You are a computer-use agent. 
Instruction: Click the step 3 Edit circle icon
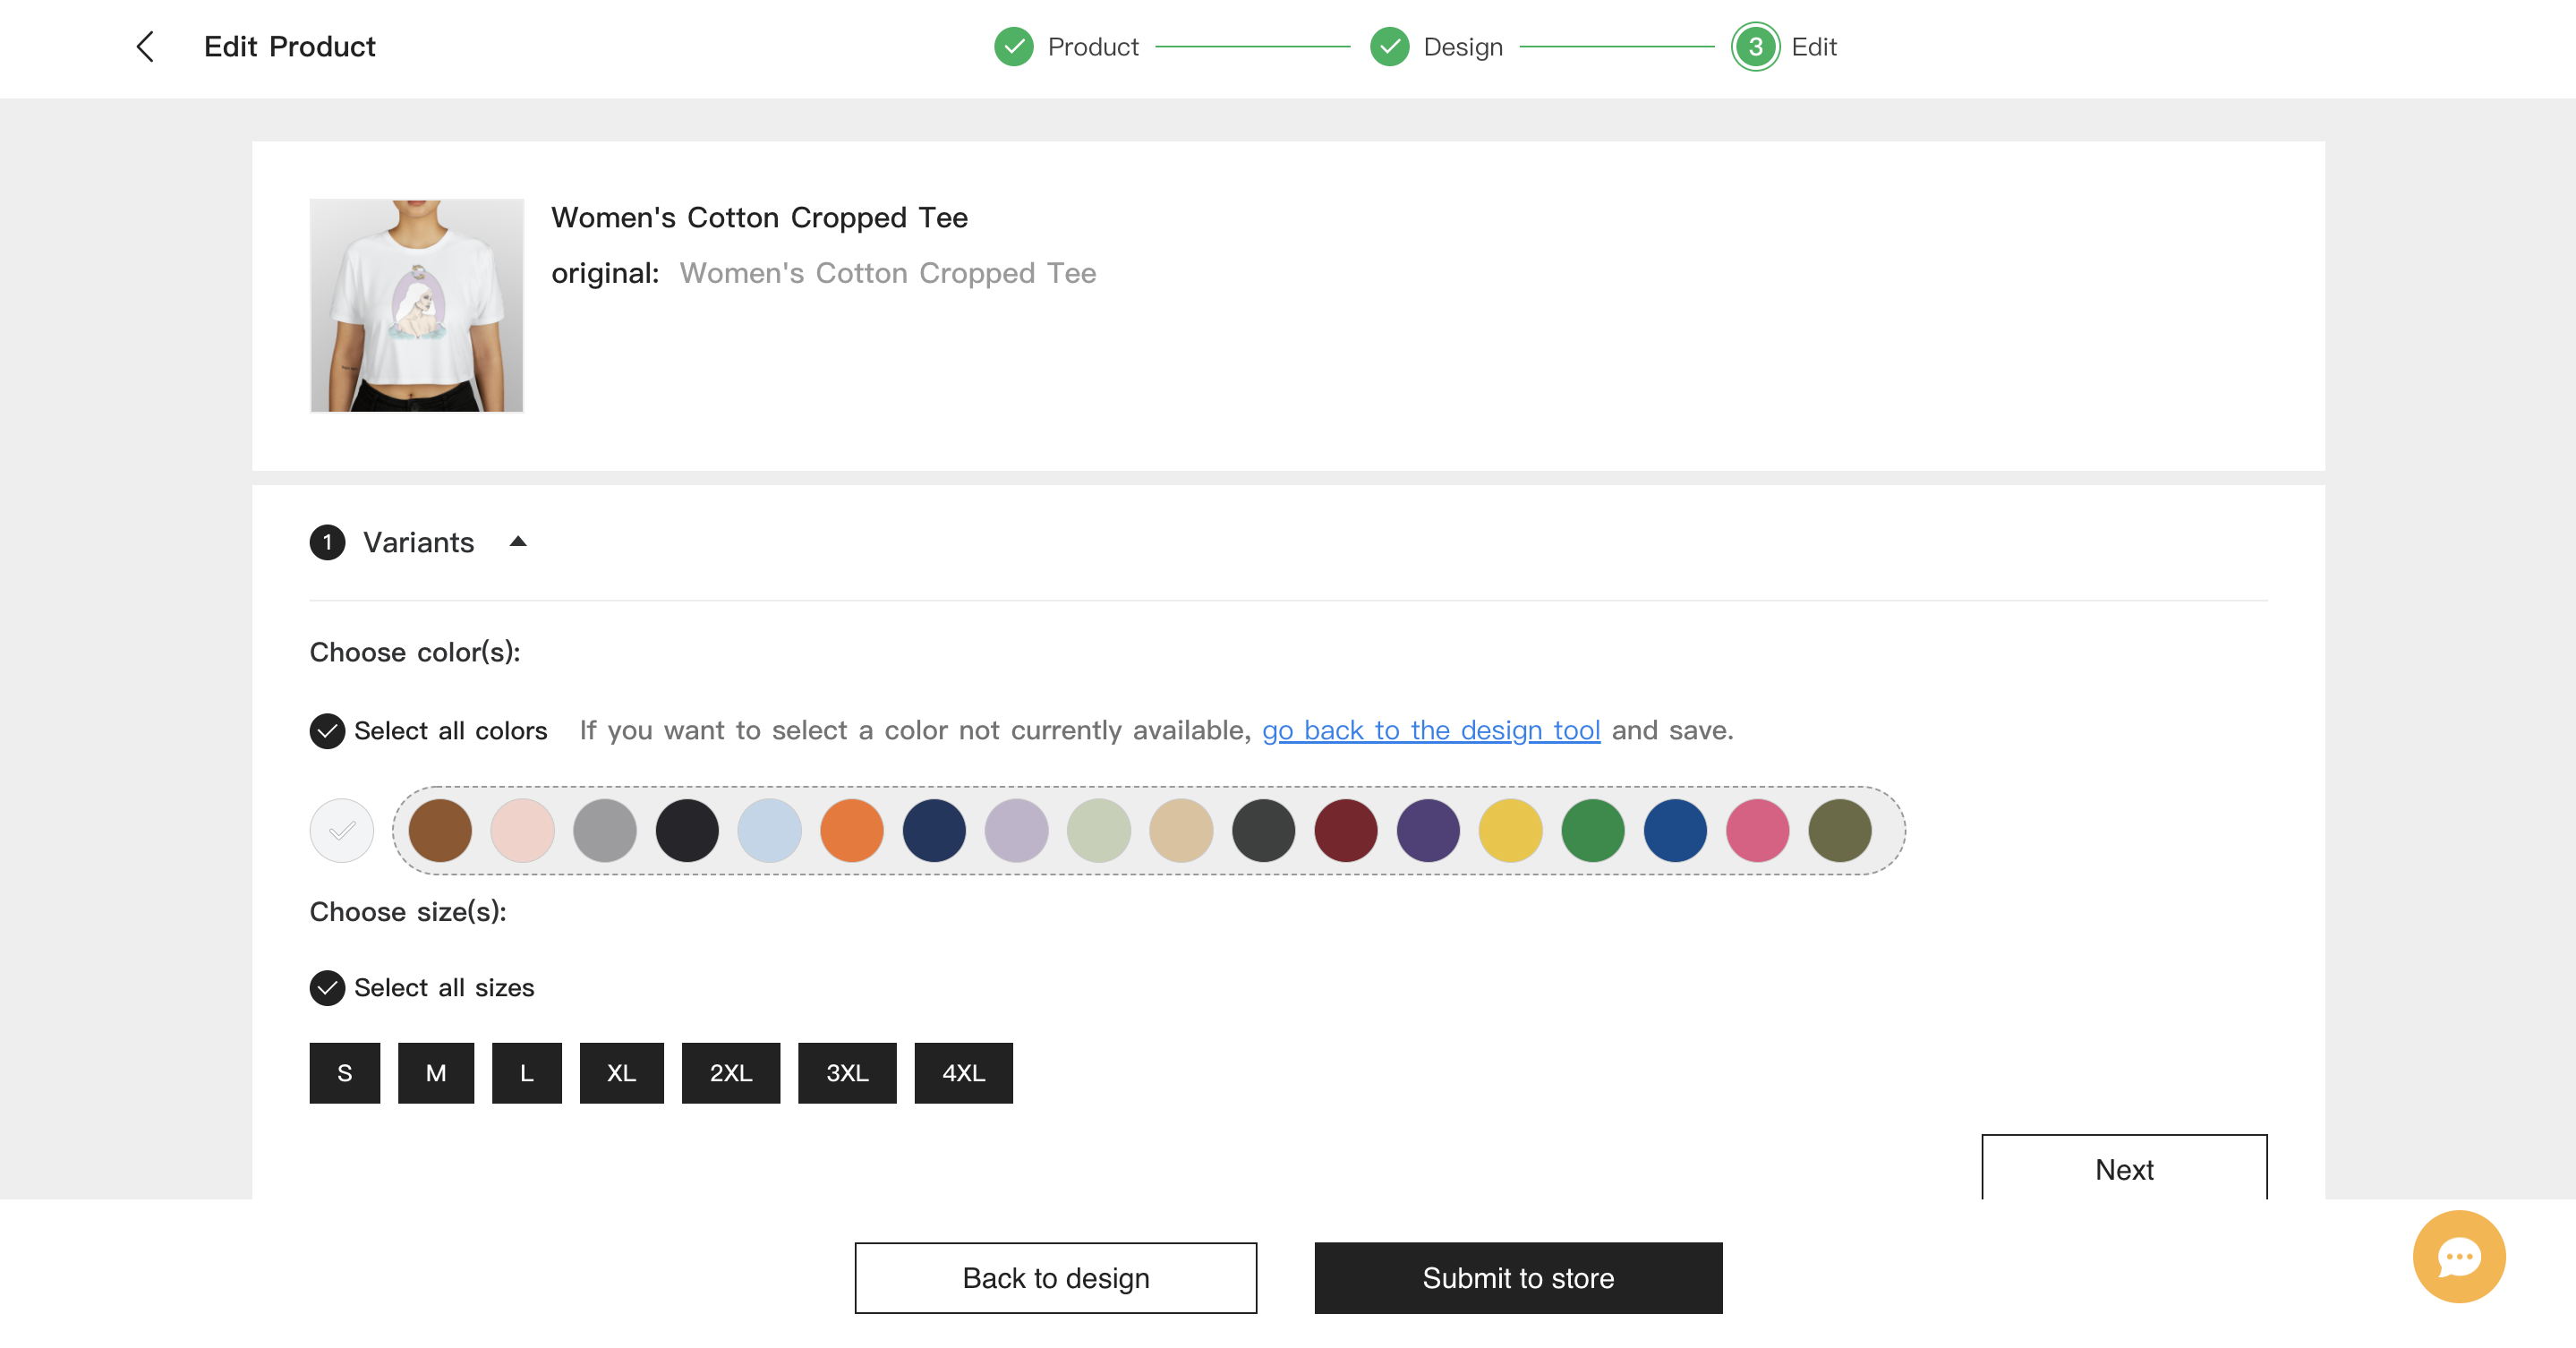(1755, 46)
